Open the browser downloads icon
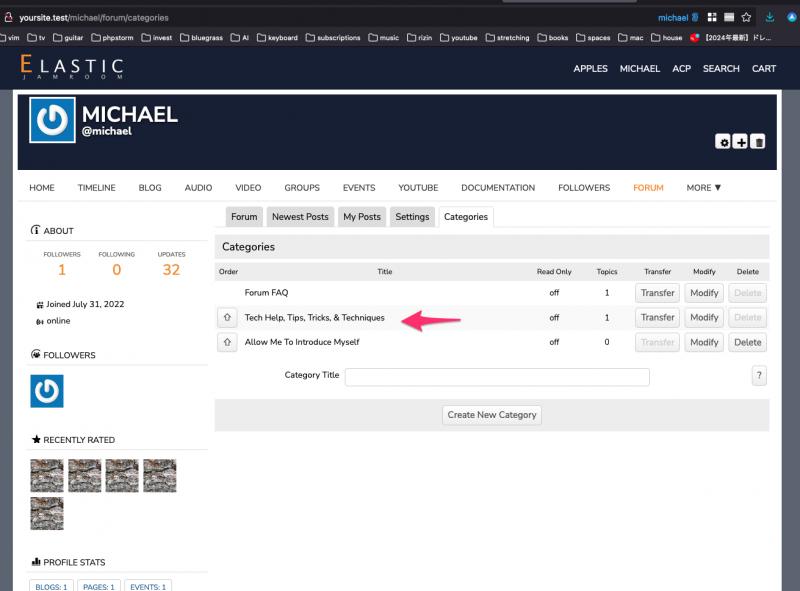 770,17
